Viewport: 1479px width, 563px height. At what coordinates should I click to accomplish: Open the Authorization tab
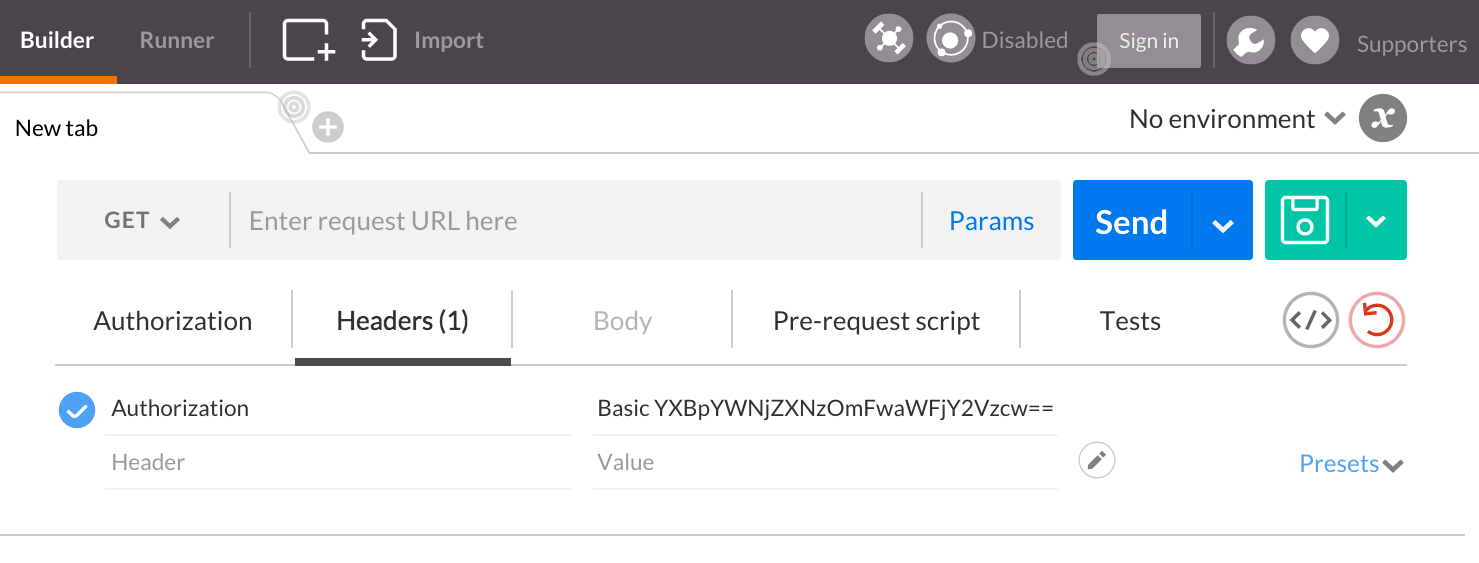tap(173, 321)
